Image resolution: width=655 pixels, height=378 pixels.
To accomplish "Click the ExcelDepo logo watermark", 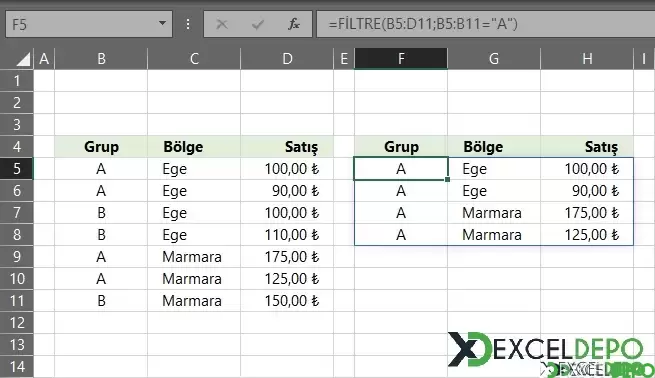I will [x=545, y=349].
